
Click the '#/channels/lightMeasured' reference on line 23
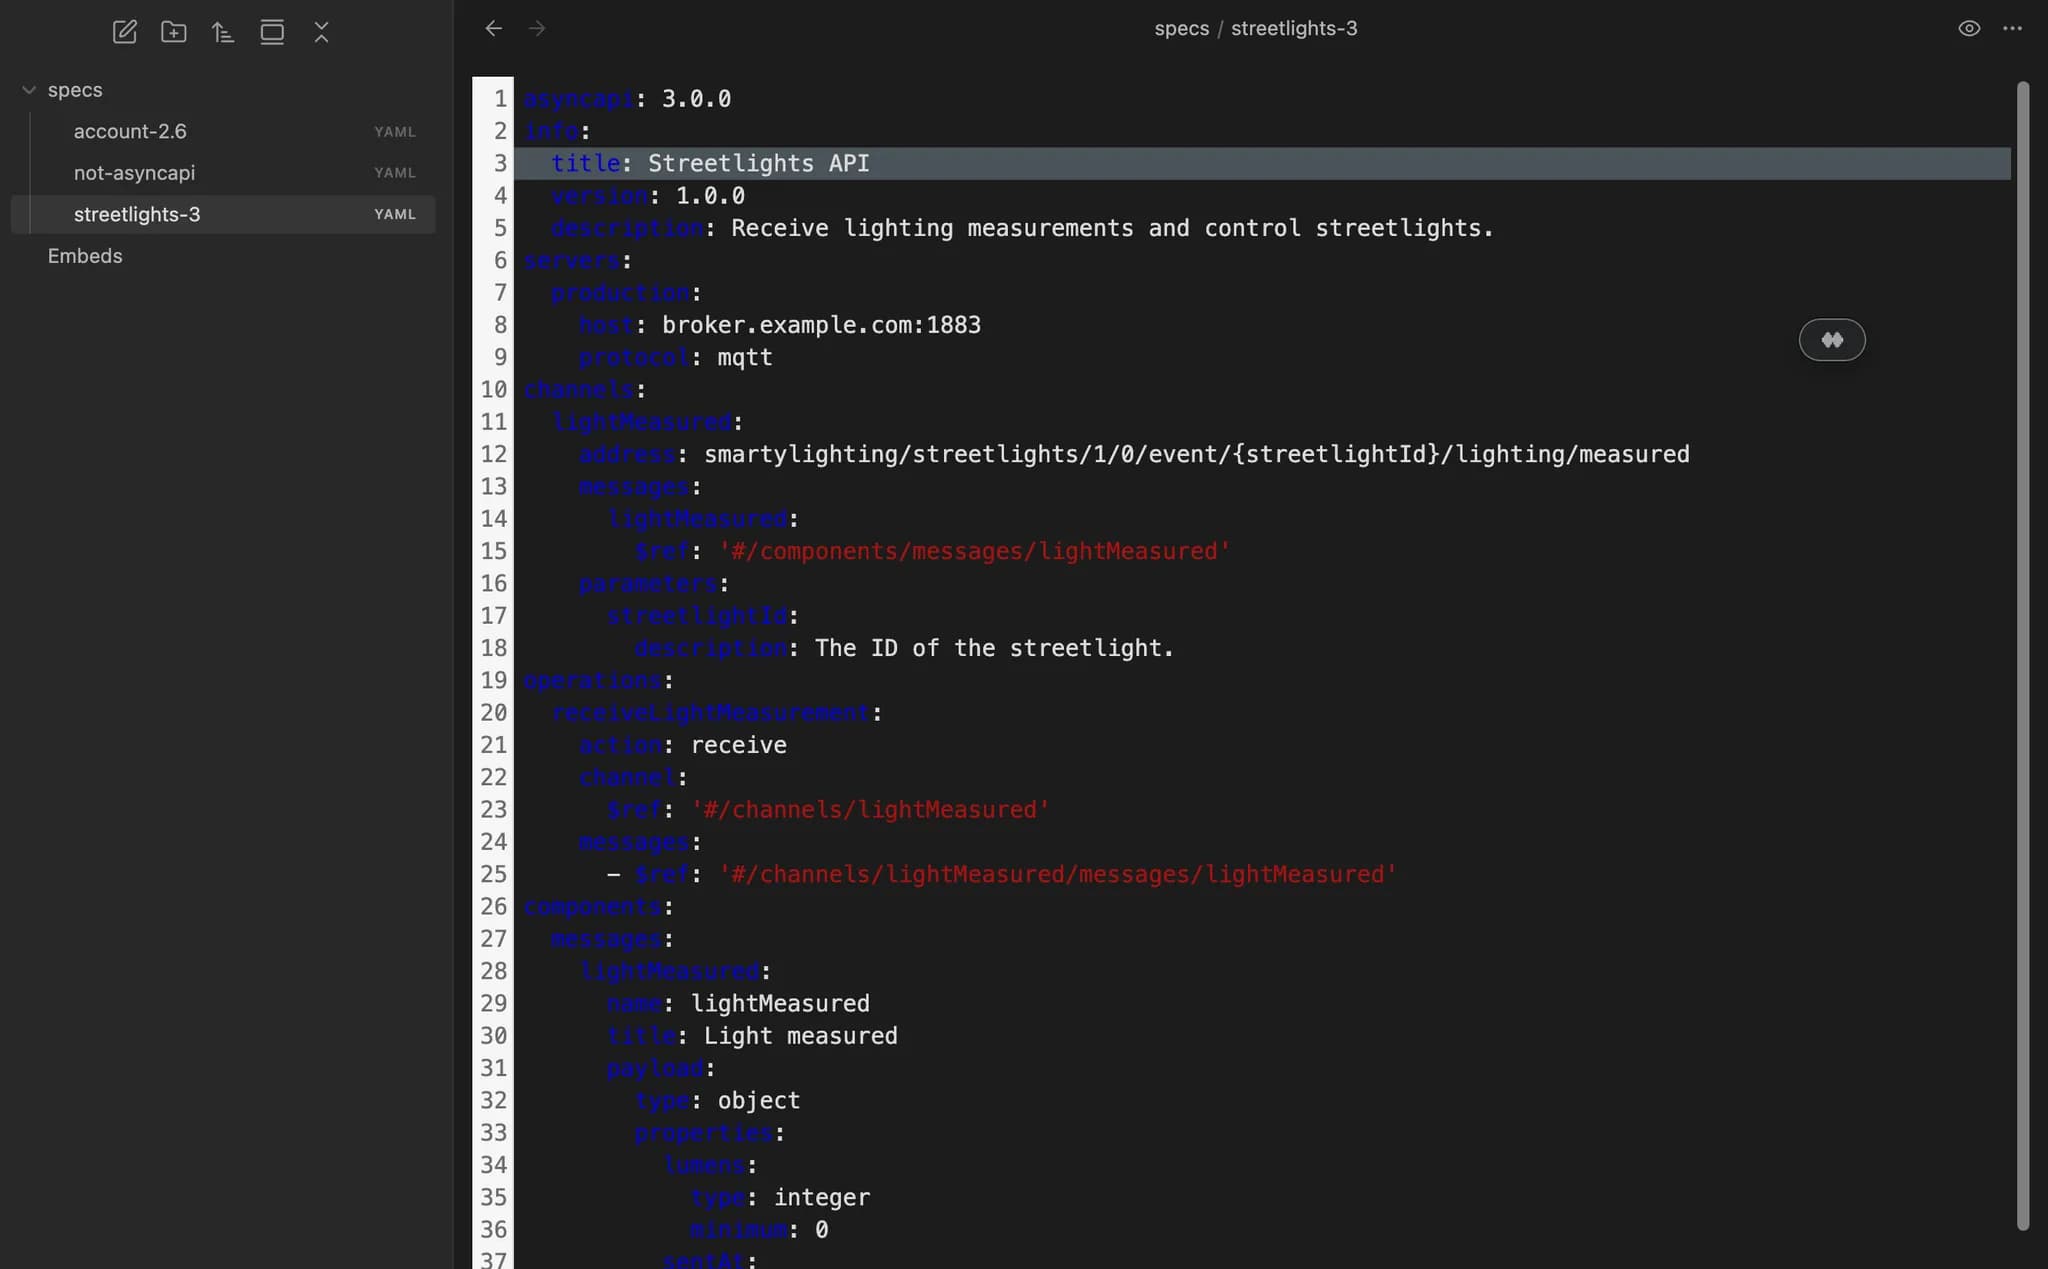pyautogui.click(x=870, y=809)
